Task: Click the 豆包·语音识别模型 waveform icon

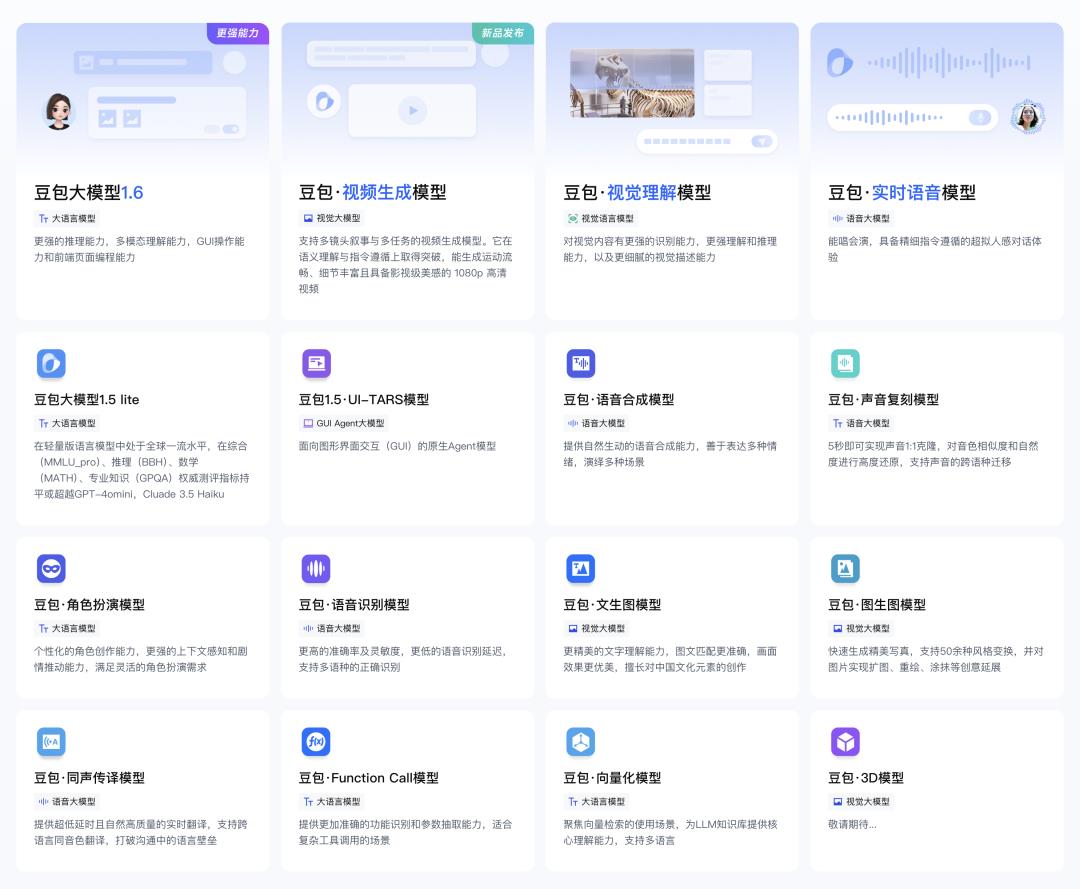Action: tap(316, 568)
